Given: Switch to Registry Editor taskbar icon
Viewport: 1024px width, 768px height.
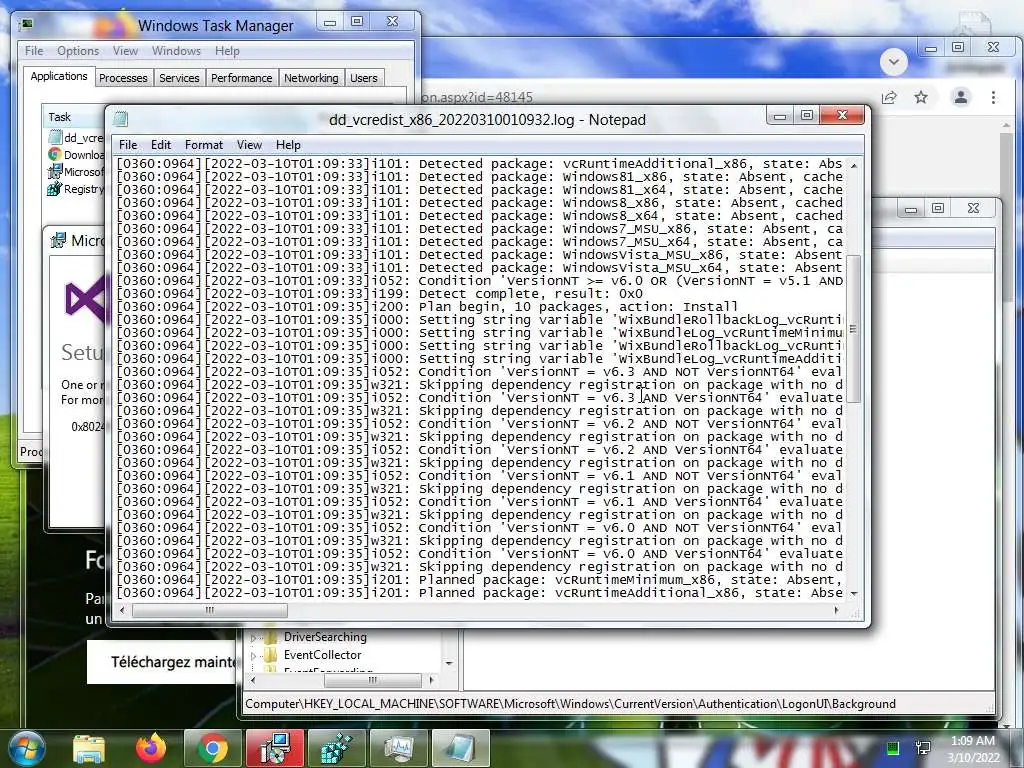Looking at the screenshot, I should (336, 748).
